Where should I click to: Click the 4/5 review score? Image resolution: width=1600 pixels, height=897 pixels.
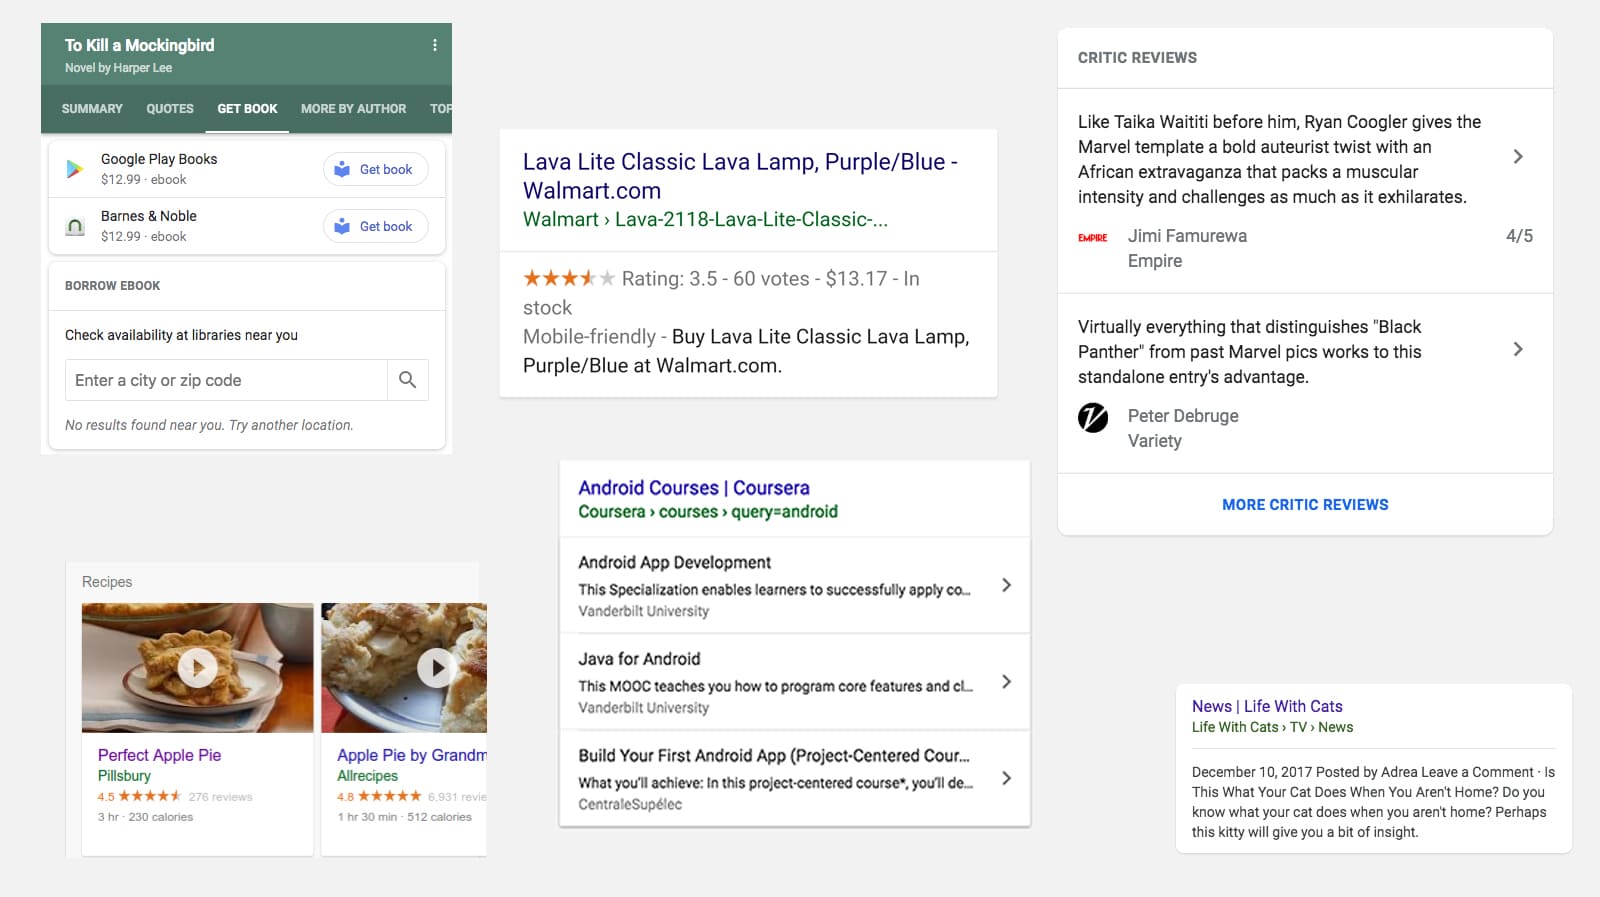click(x=1519, y=236)
